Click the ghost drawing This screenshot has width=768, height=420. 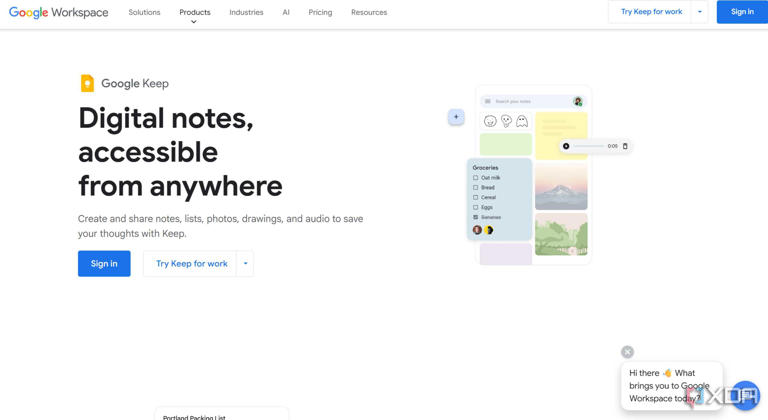point(522,121)
